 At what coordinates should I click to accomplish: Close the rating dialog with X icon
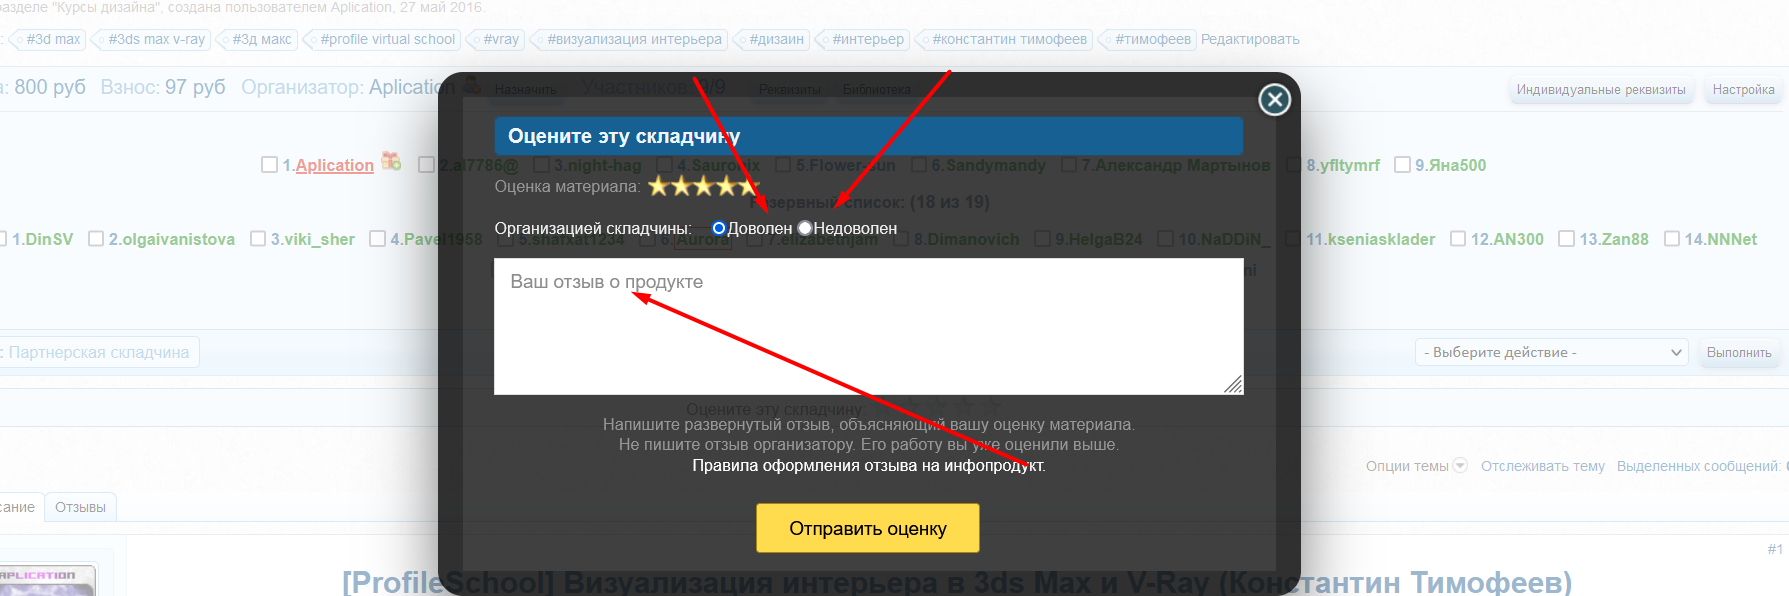tap(1274, 99)
